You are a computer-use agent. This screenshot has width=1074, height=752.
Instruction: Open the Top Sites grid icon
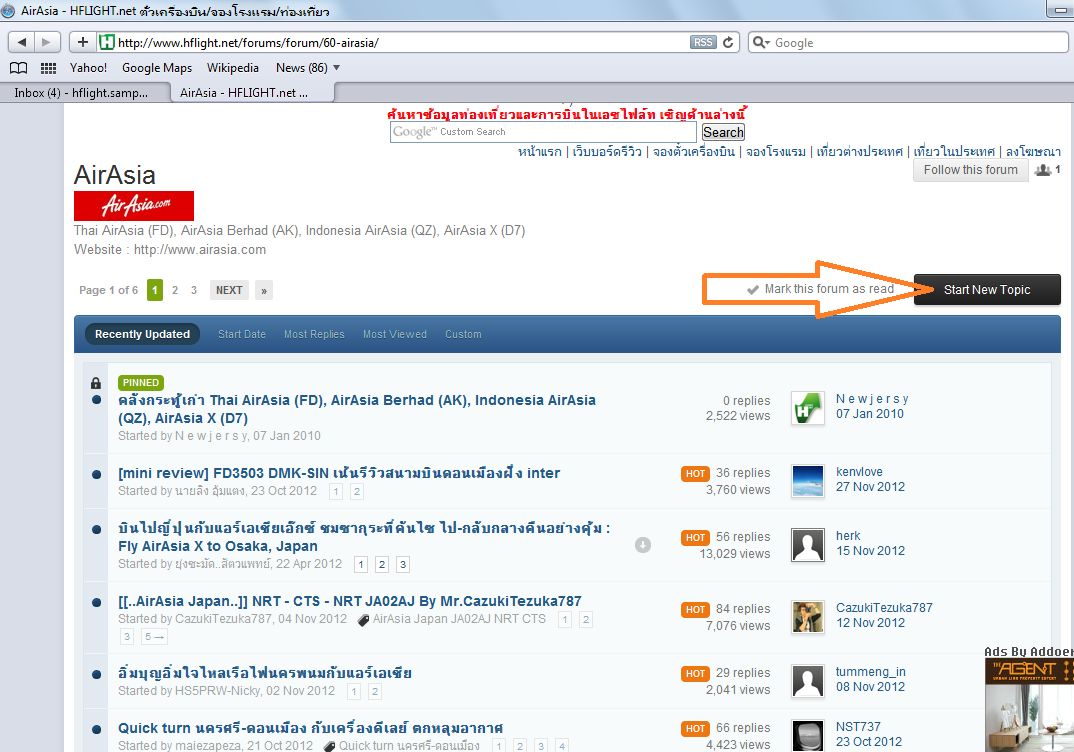(x=48, y=68)
